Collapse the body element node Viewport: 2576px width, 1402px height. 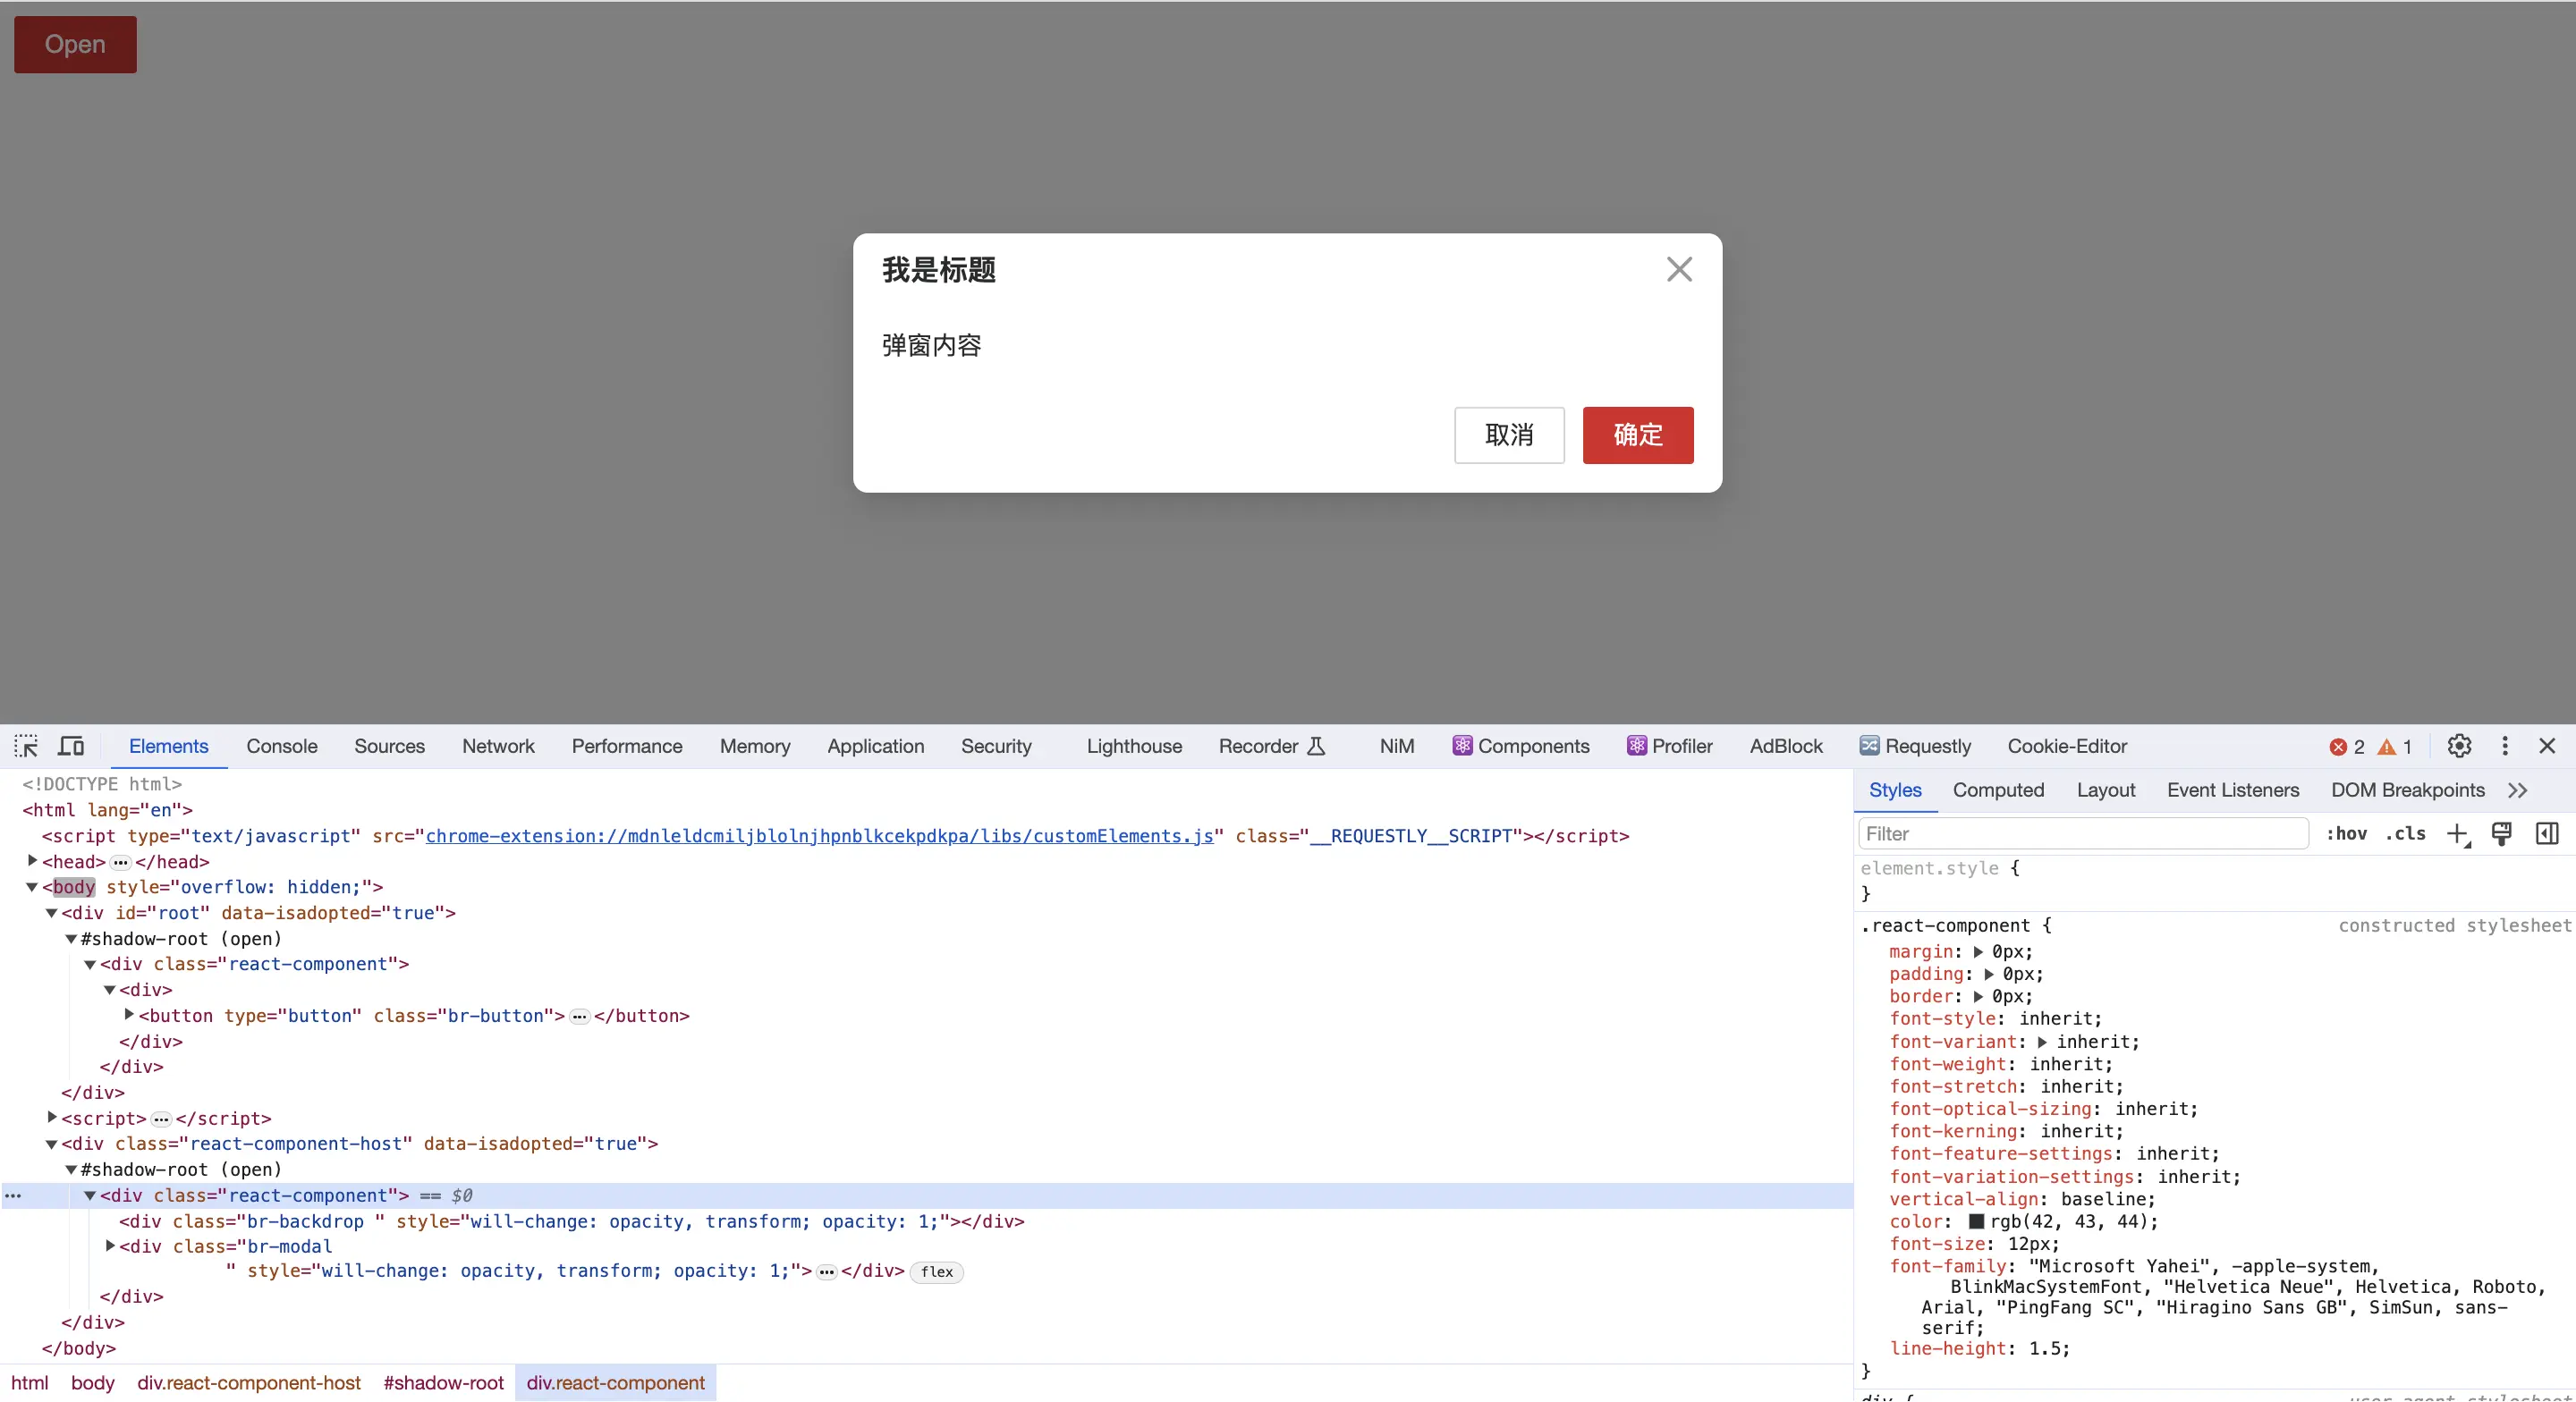point(31,886)
